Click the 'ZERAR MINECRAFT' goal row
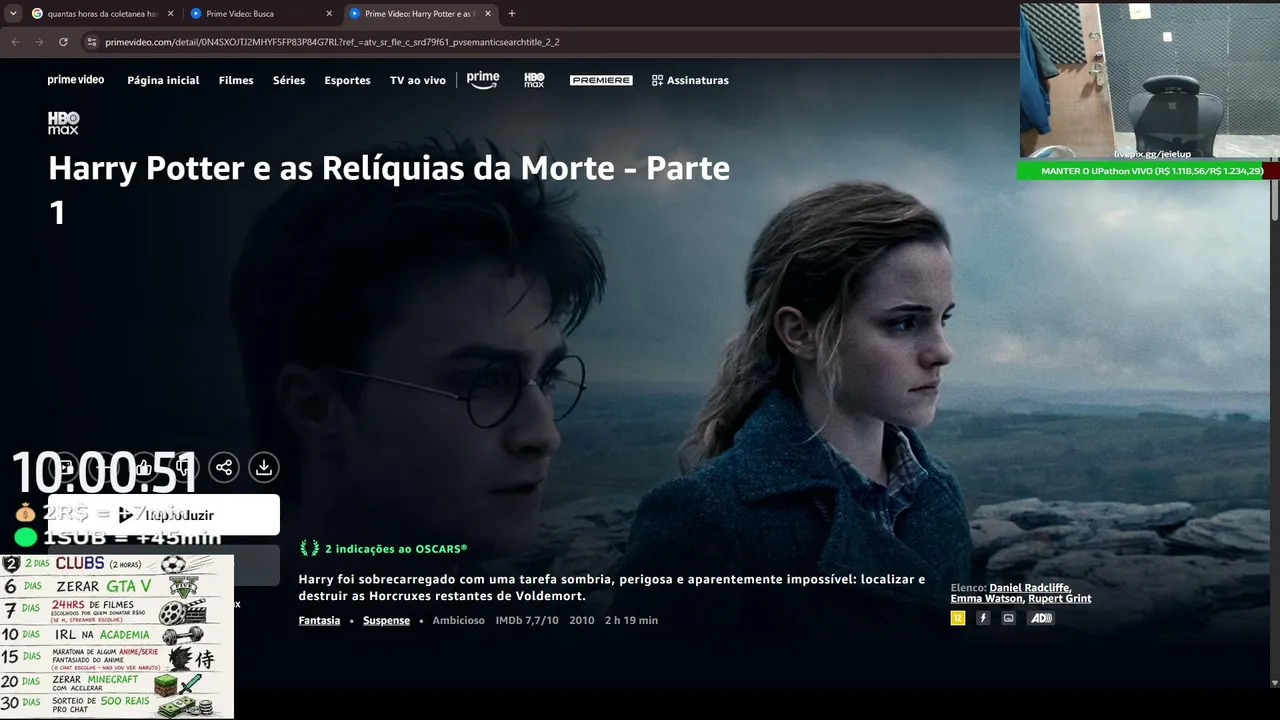 click(117, 682)
